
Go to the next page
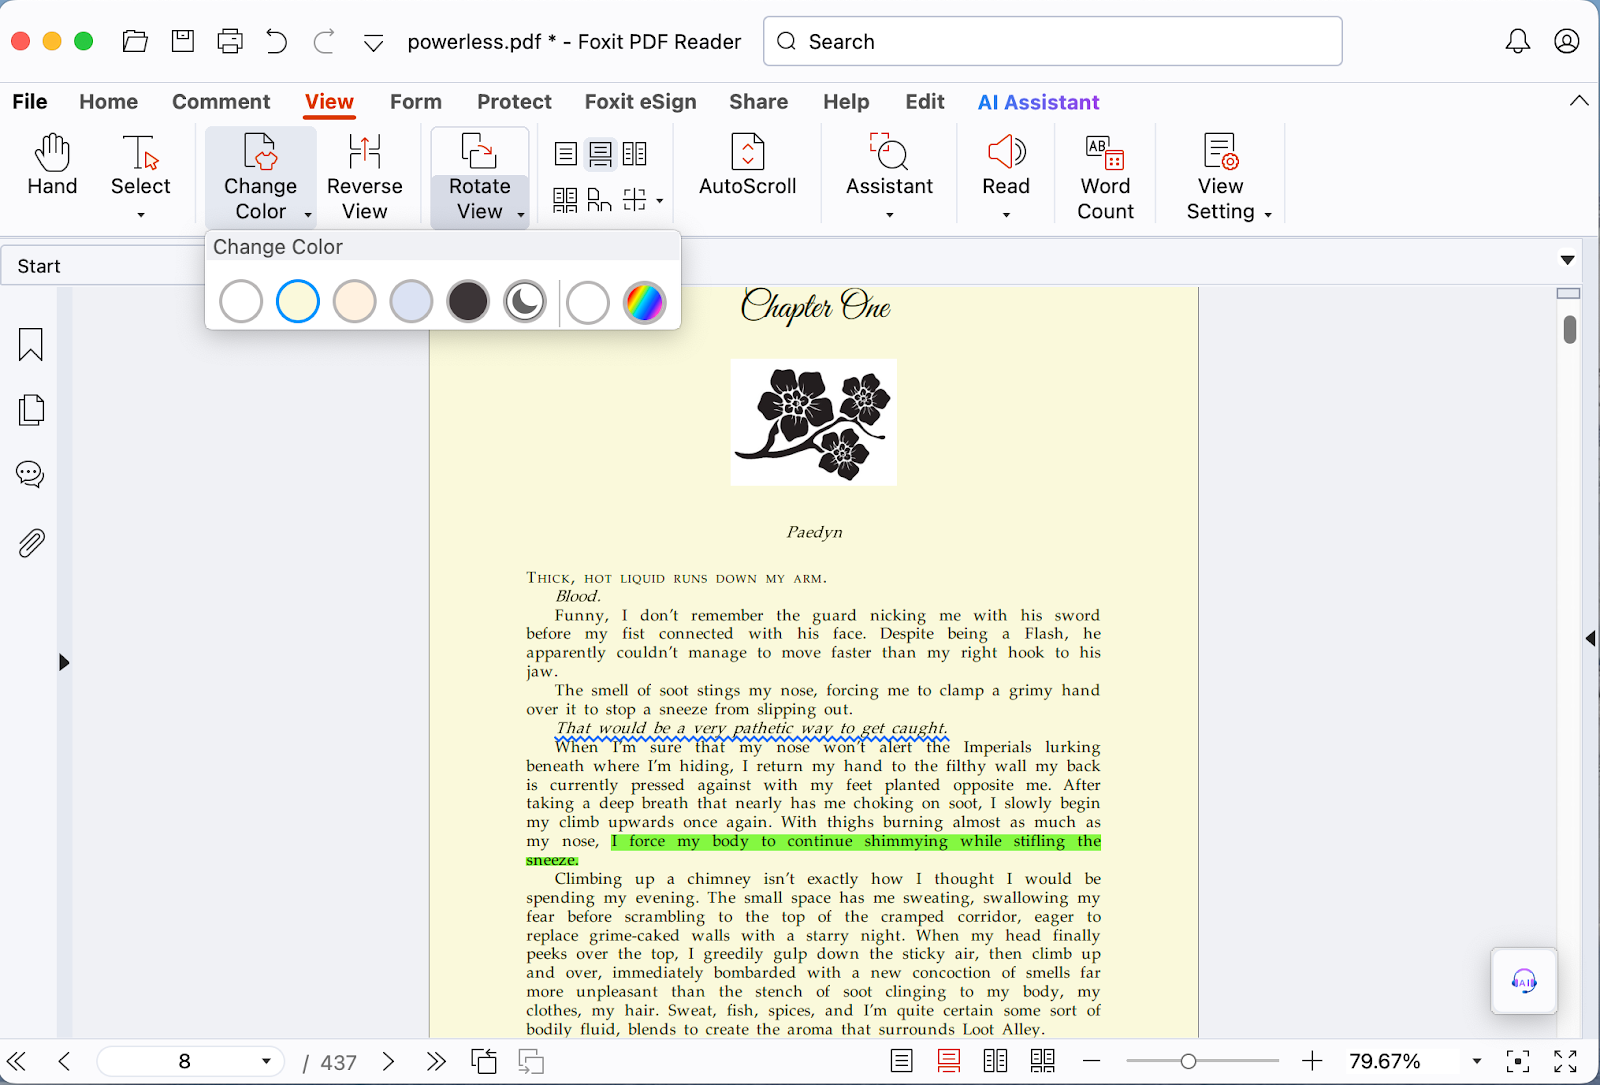[x=389, y=1061]
